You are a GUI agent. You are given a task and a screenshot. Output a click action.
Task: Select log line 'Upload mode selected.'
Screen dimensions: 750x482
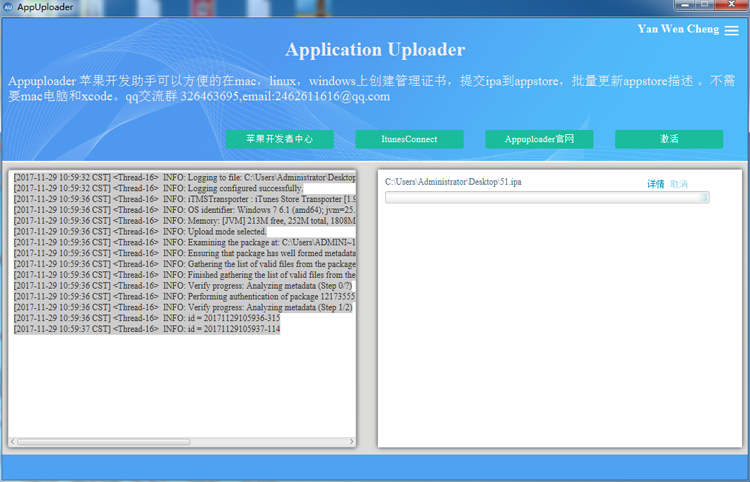[x=140, y=231]
